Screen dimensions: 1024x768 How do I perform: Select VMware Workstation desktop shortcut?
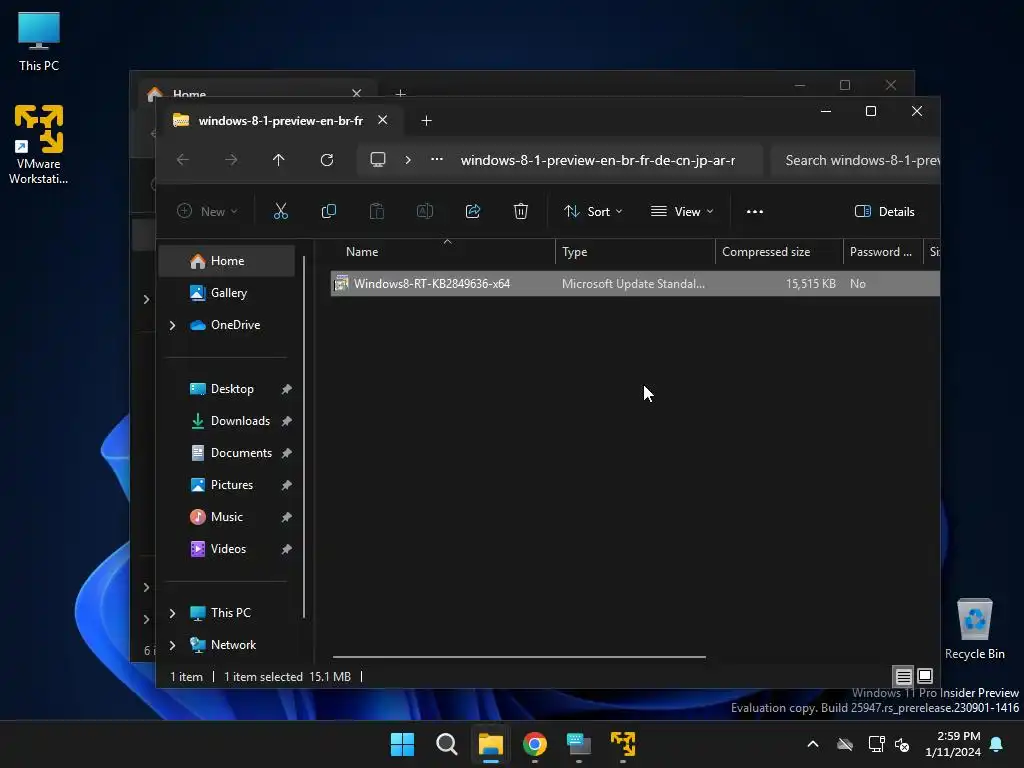click(x=39, y=144)
